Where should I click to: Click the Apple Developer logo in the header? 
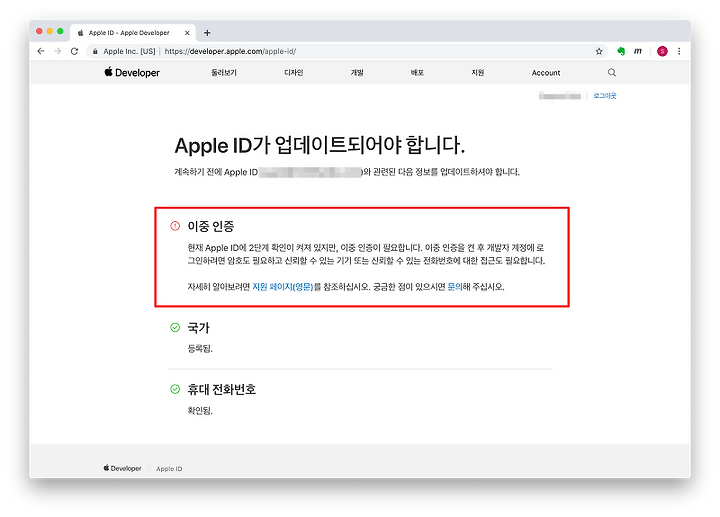132,73
